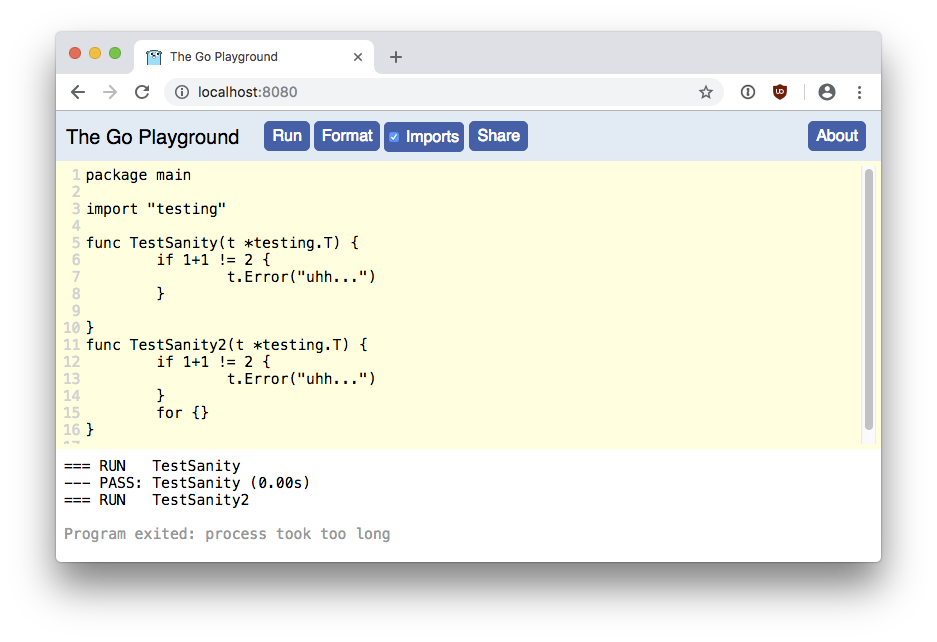Screen dimensions: 937x642
Task: View site information icon next to localhost
Action: [182, 92]
